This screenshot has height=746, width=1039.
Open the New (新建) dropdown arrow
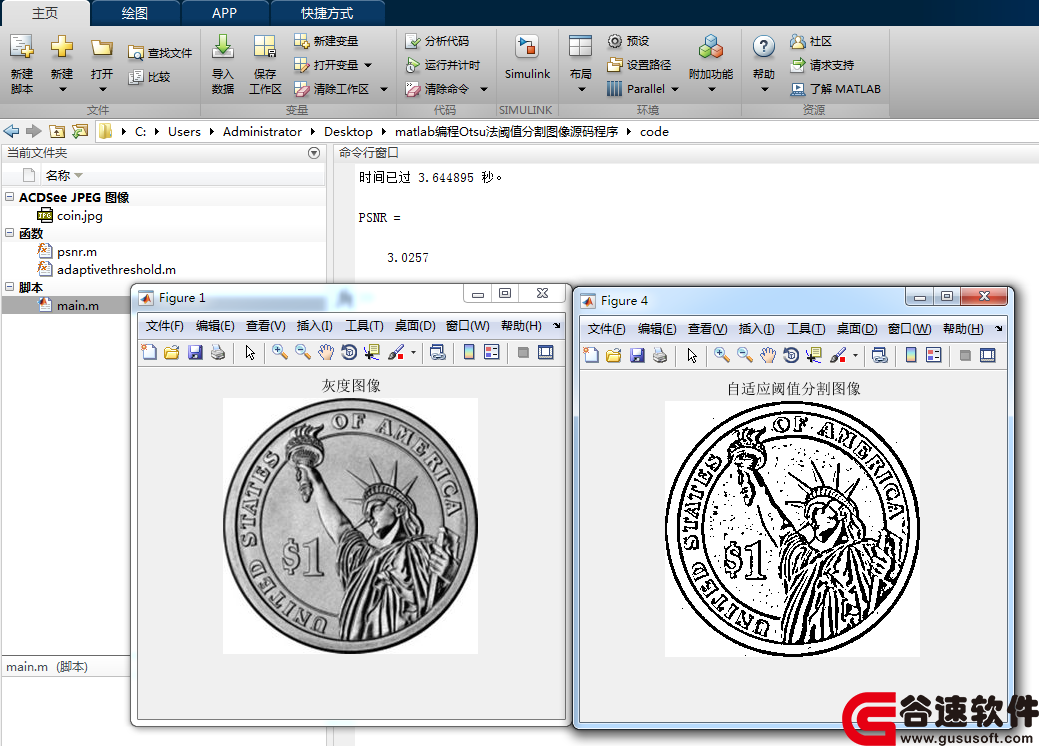tap(62, 89)
